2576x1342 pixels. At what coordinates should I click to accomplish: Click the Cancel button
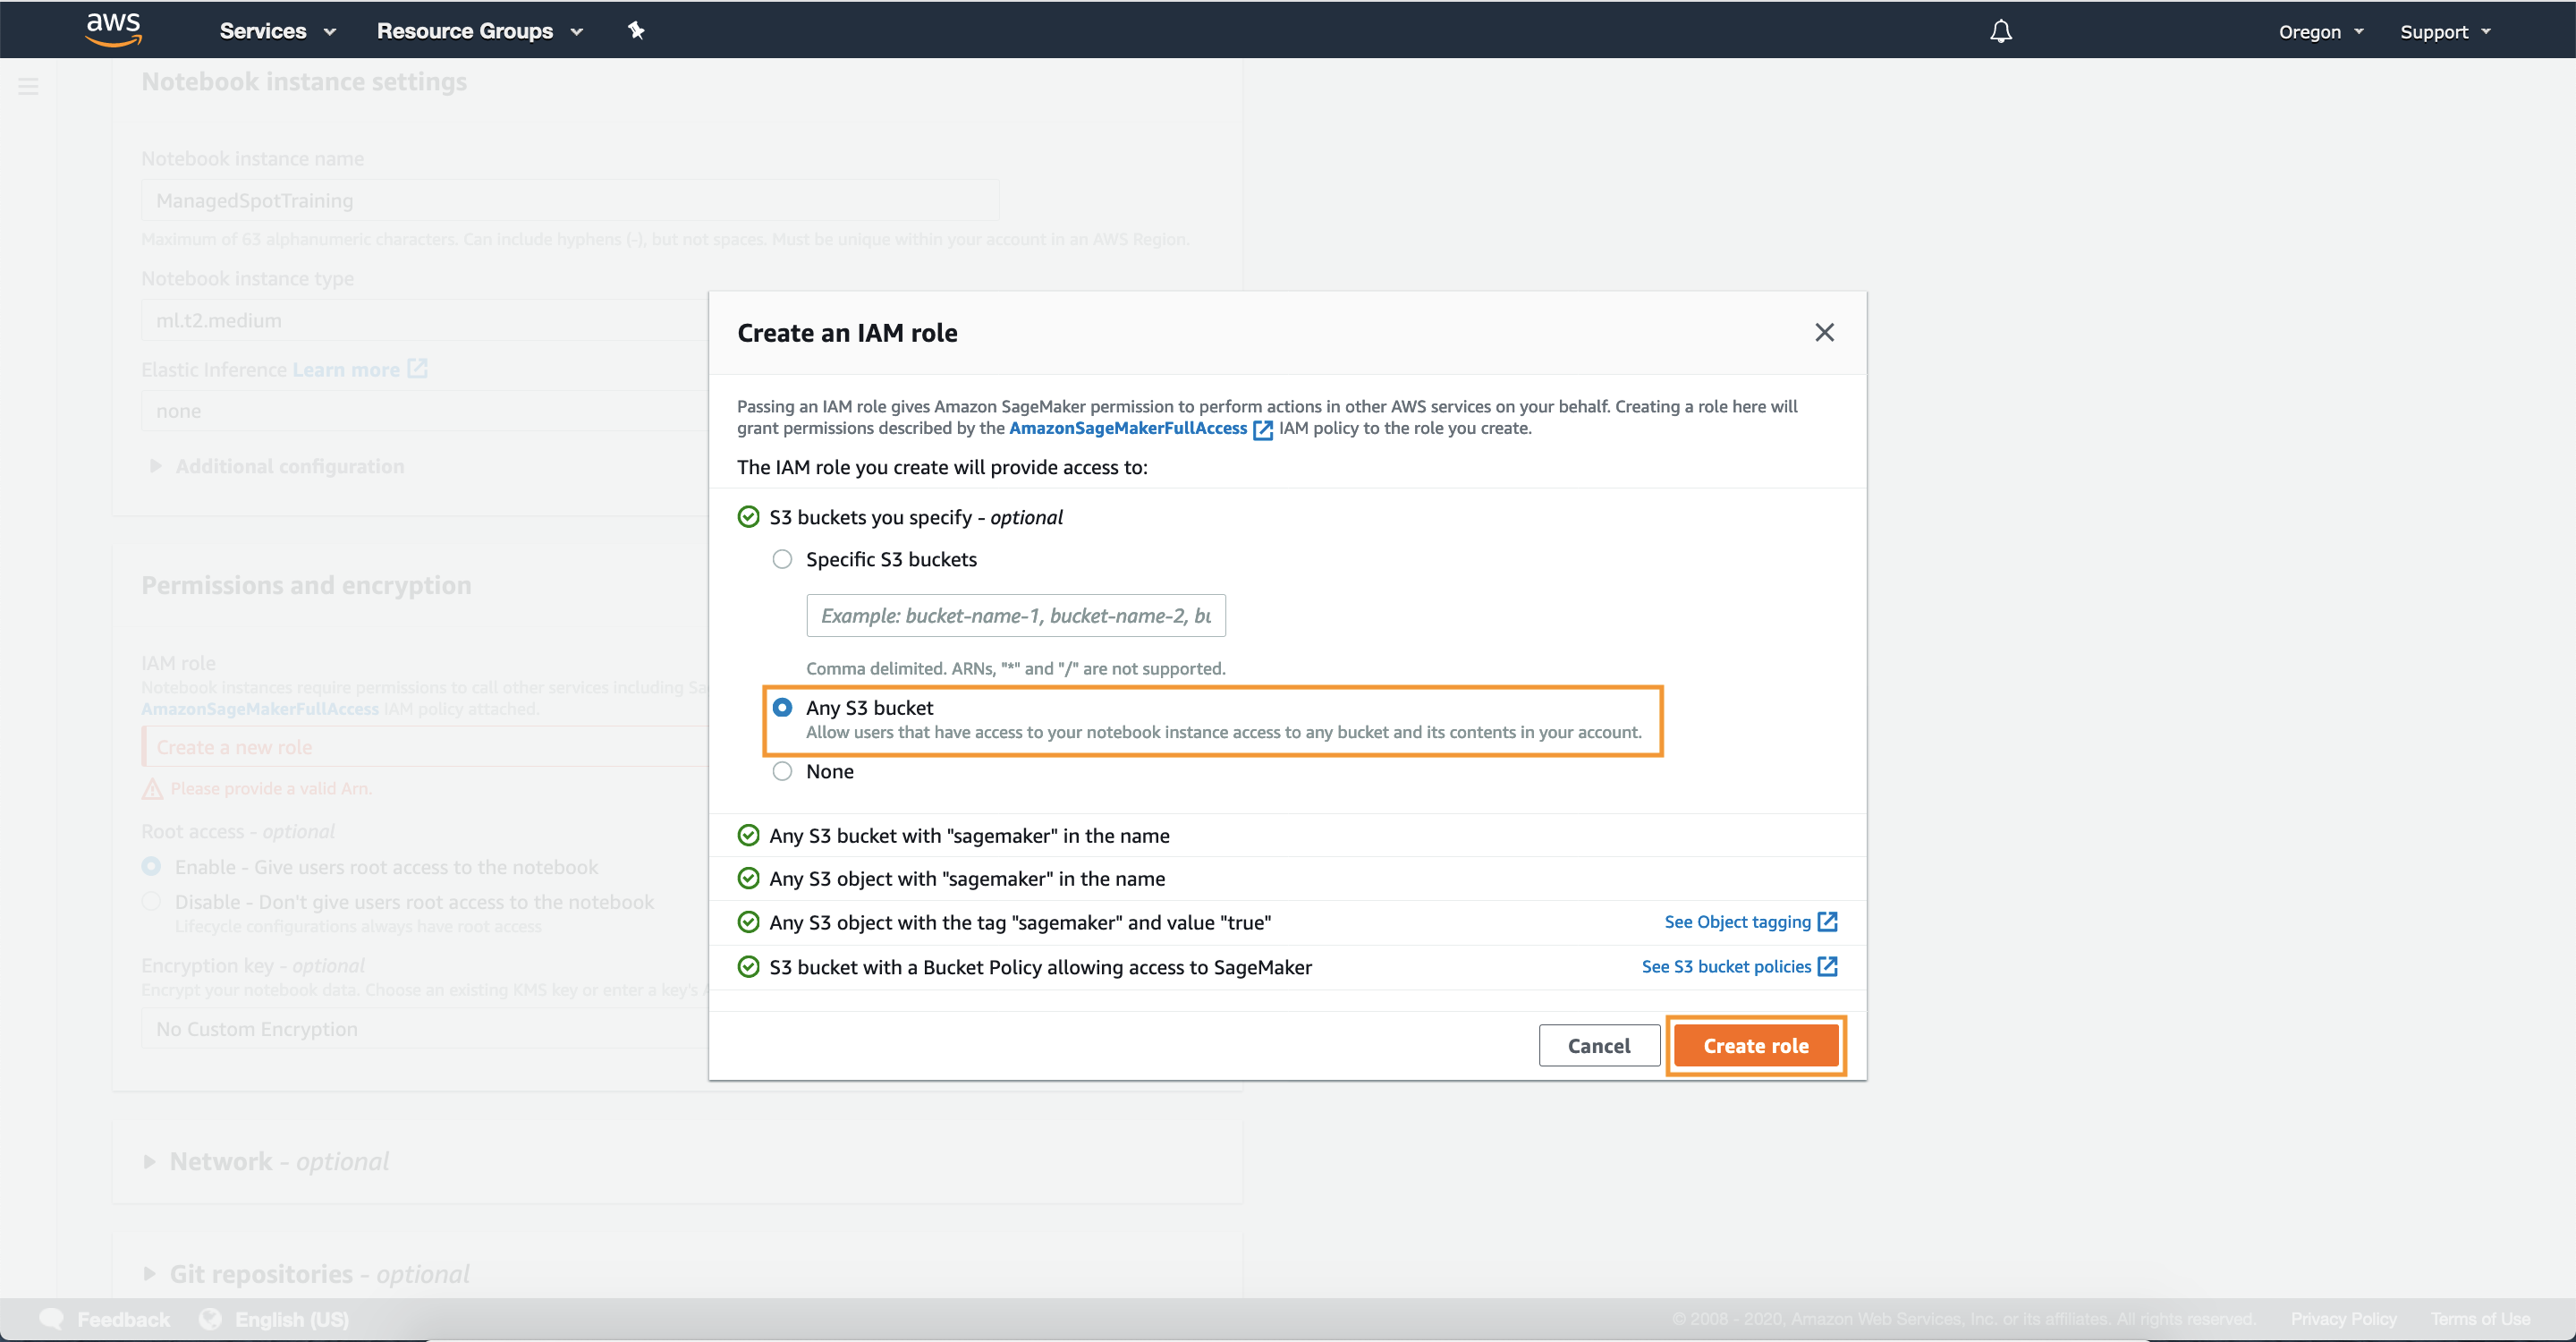point(1599,1045)
